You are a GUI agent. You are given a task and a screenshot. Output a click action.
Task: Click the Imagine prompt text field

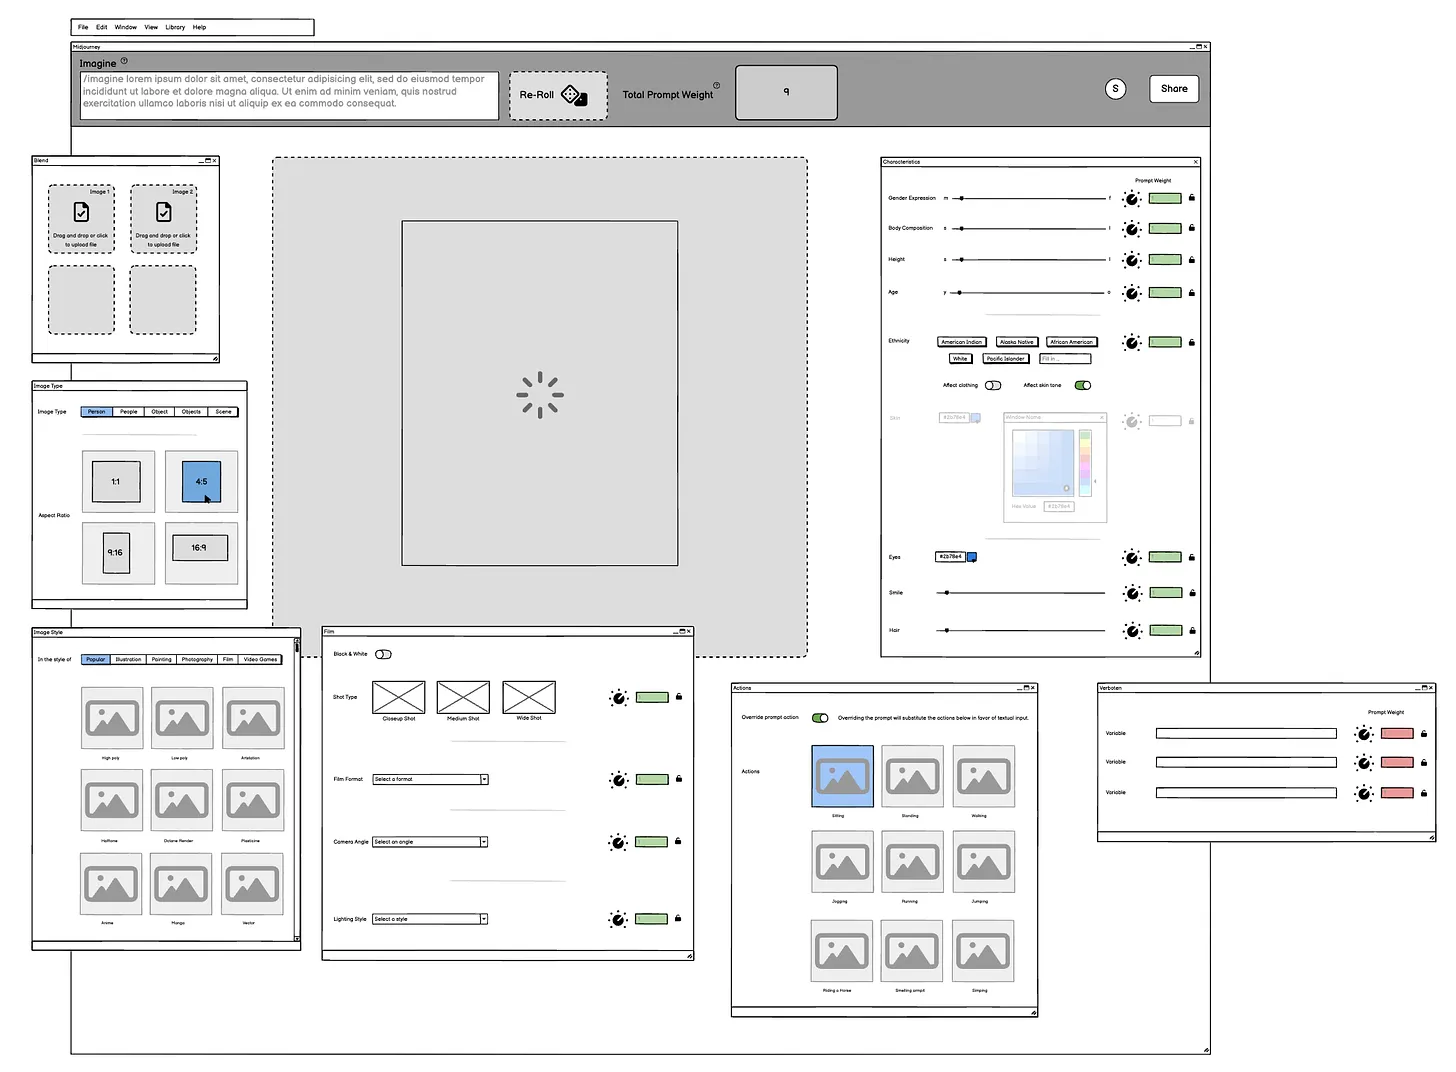(x=289, y=96)
